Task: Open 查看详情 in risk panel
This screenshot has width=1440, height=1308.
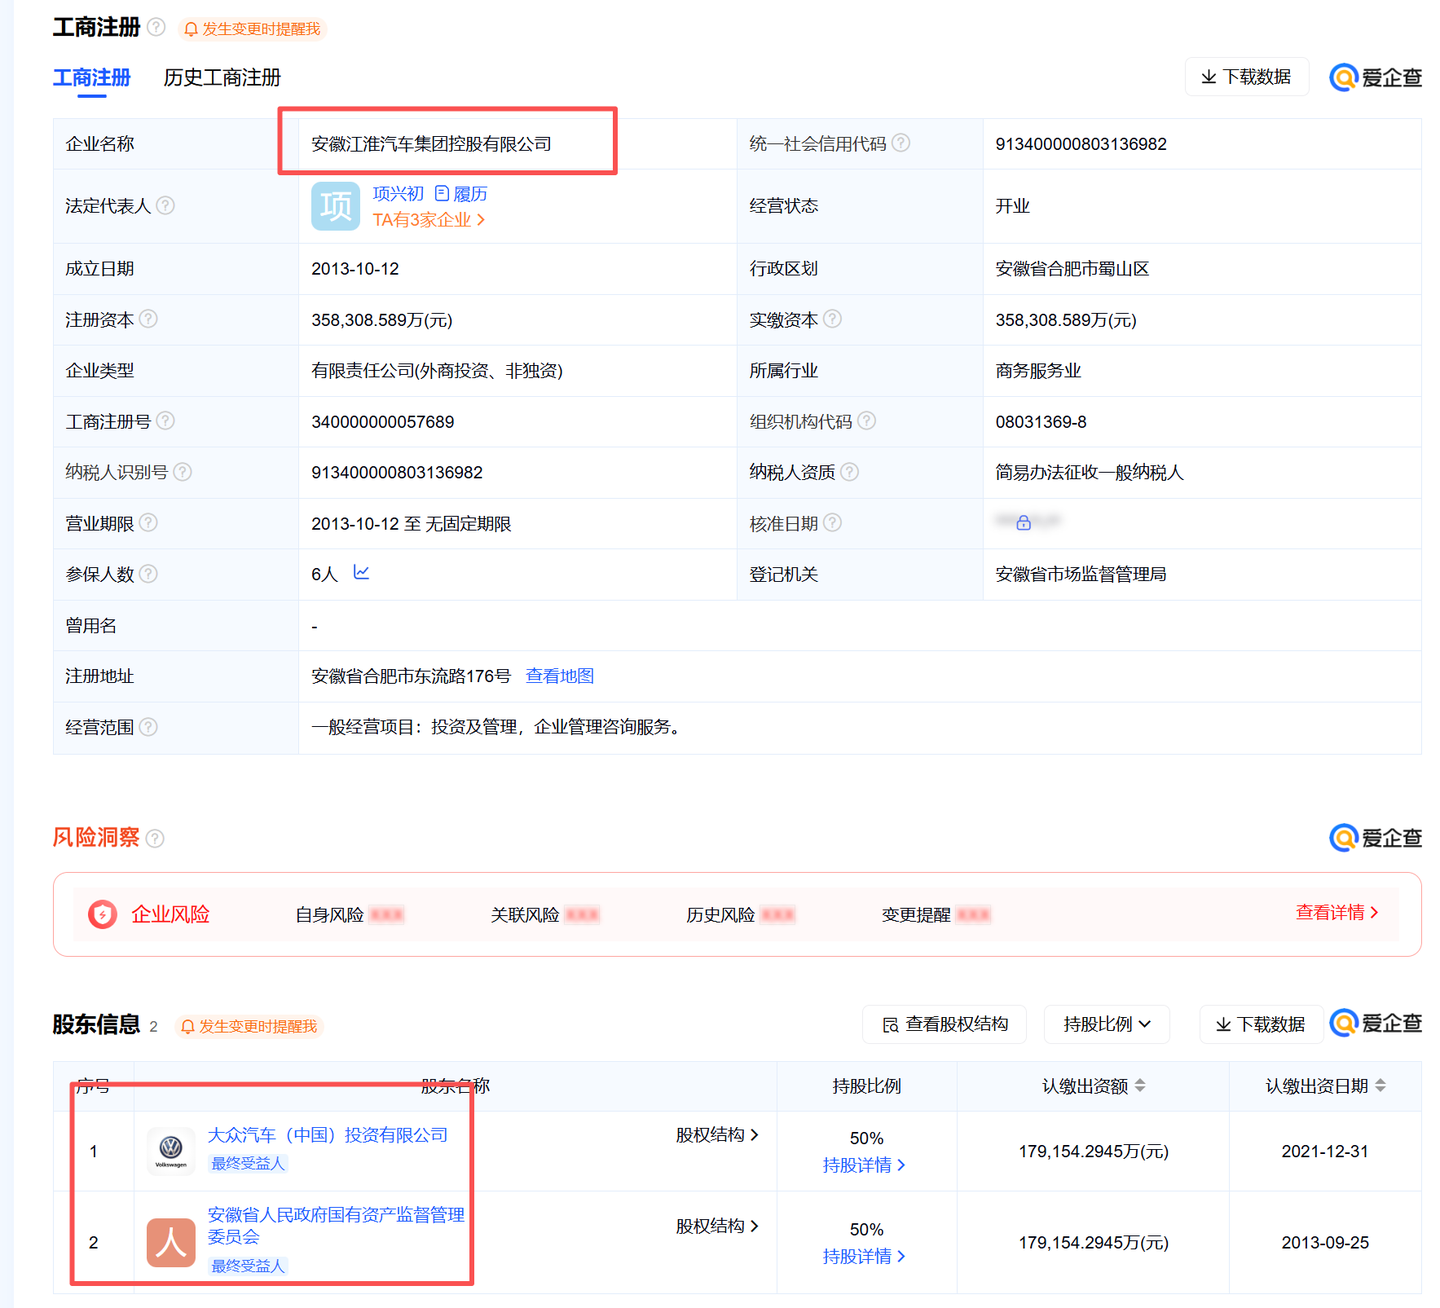Action: [1337, 912]
